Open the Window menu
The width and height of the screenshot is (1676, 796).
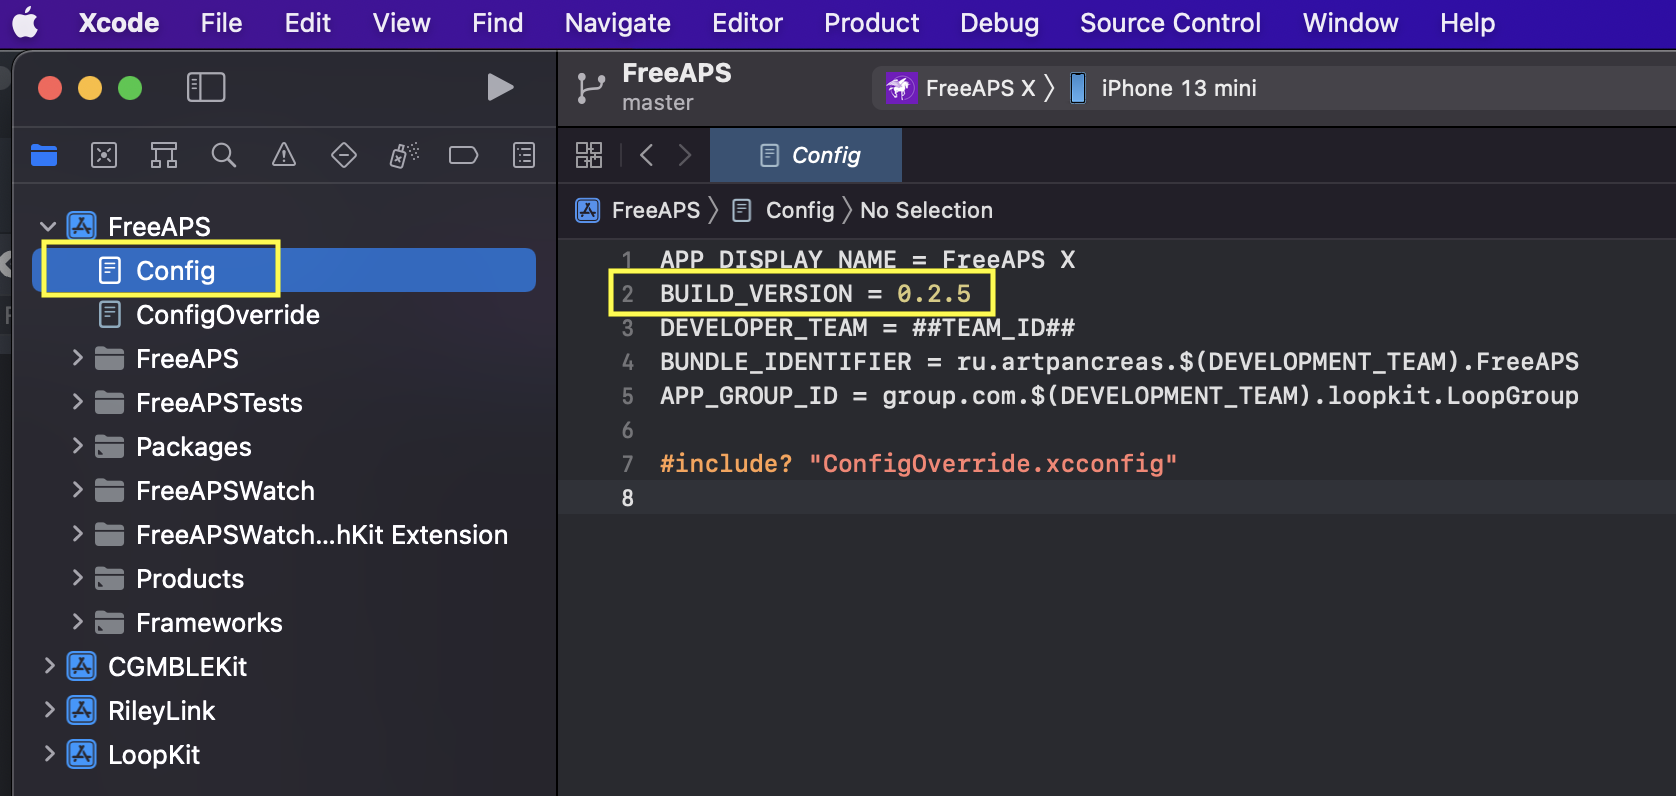[1350, 22]
